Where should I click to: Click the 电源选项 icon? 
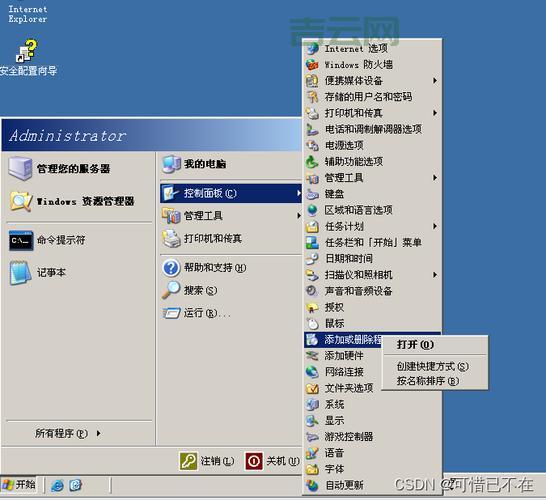coord(312,145)
